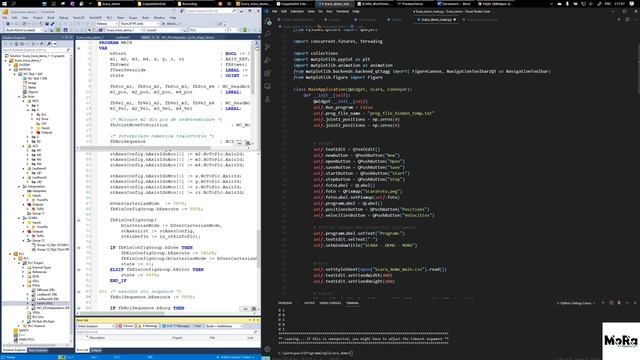Toggle the 0 Warnings filter
This screenshot has width=640, height=360.
pyautogui.click(x=148, y=326)
